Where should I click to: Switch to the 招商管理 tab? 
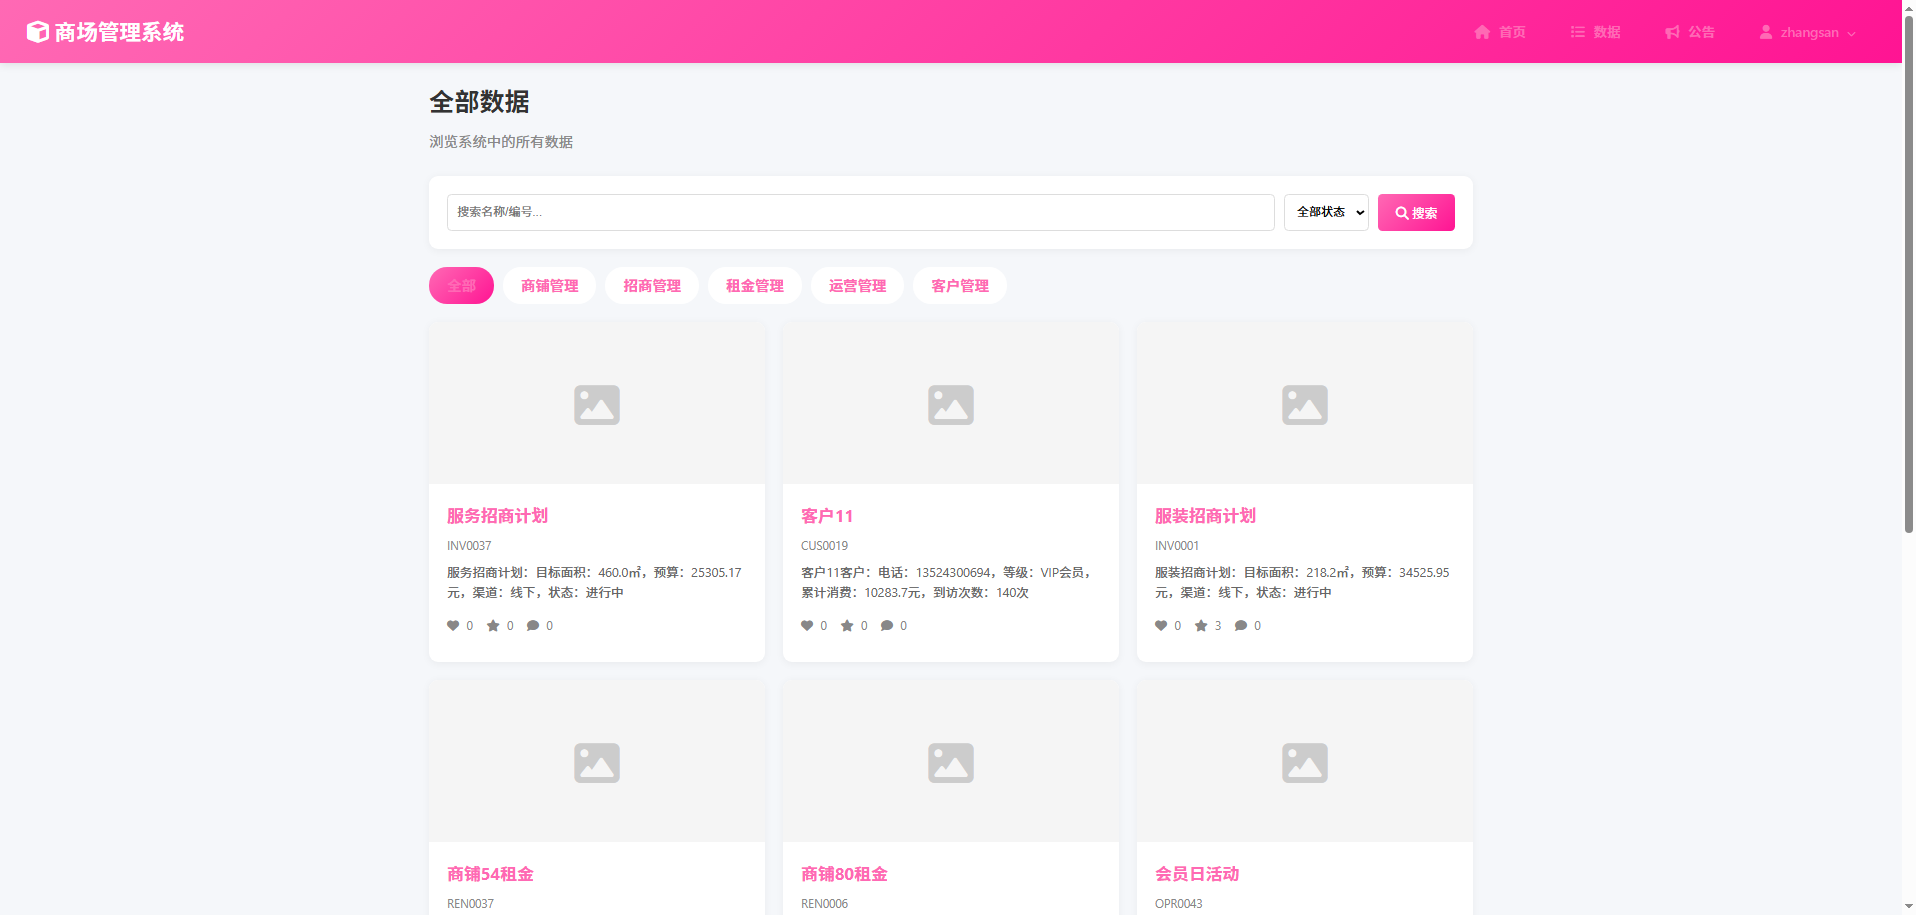pos(652,286)
